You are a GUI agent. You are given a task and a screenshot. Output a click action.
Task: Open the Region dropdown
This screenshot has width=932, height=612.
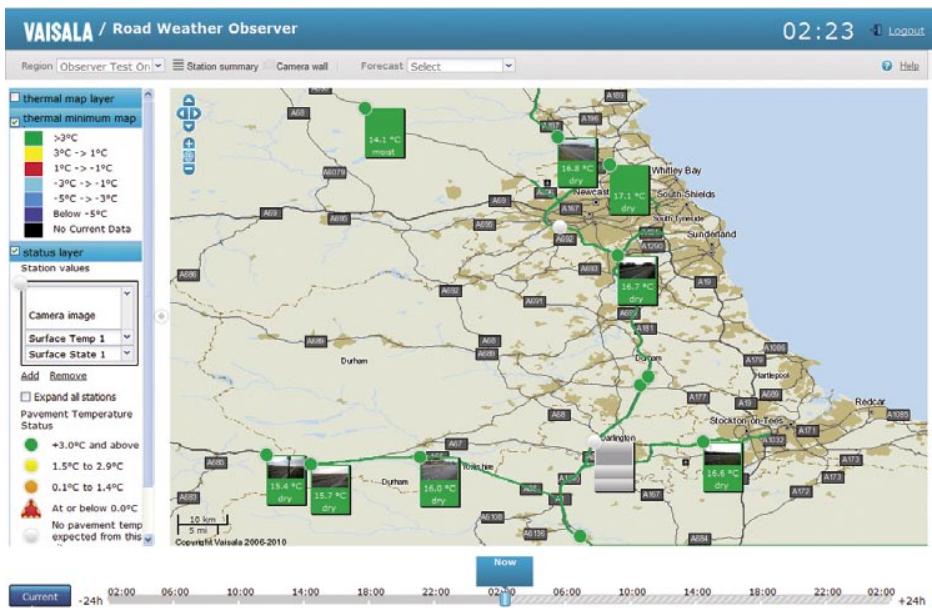tap(157, 66)
